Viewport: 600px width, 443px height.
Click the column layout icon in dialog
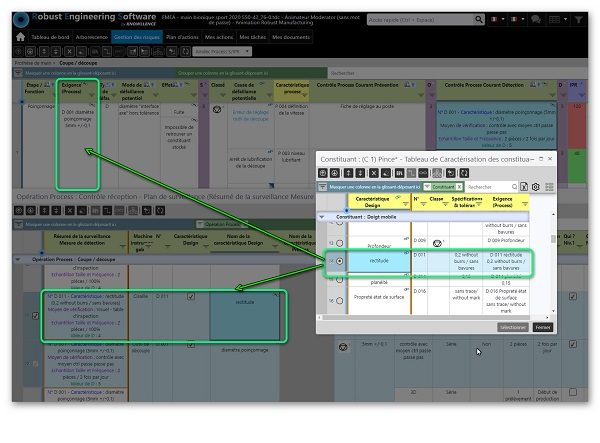549,187
